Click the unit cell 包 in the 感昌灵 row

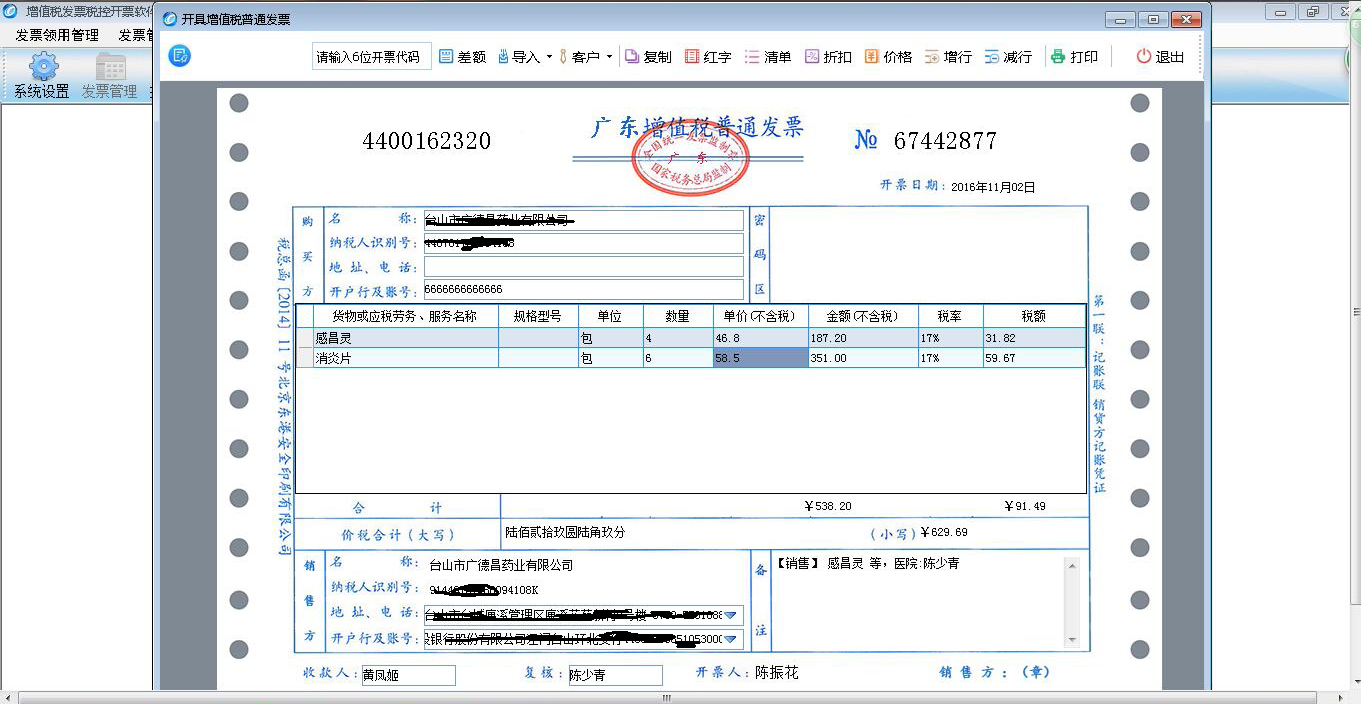(610, 339)
